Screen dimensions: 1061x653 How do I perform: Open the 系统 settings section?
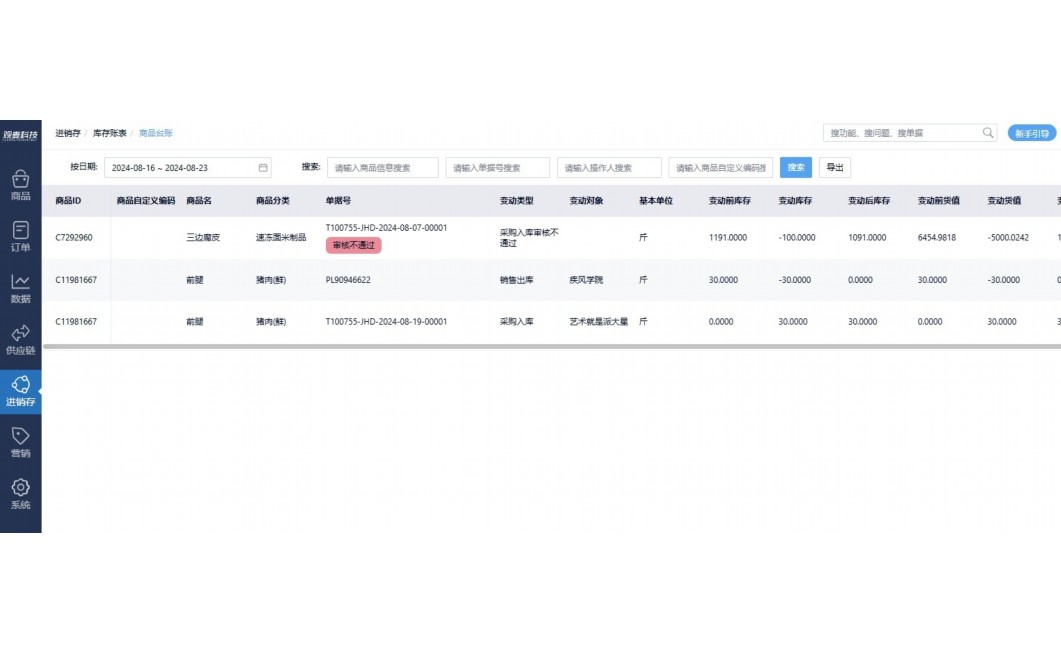click(x=20, y=494)
